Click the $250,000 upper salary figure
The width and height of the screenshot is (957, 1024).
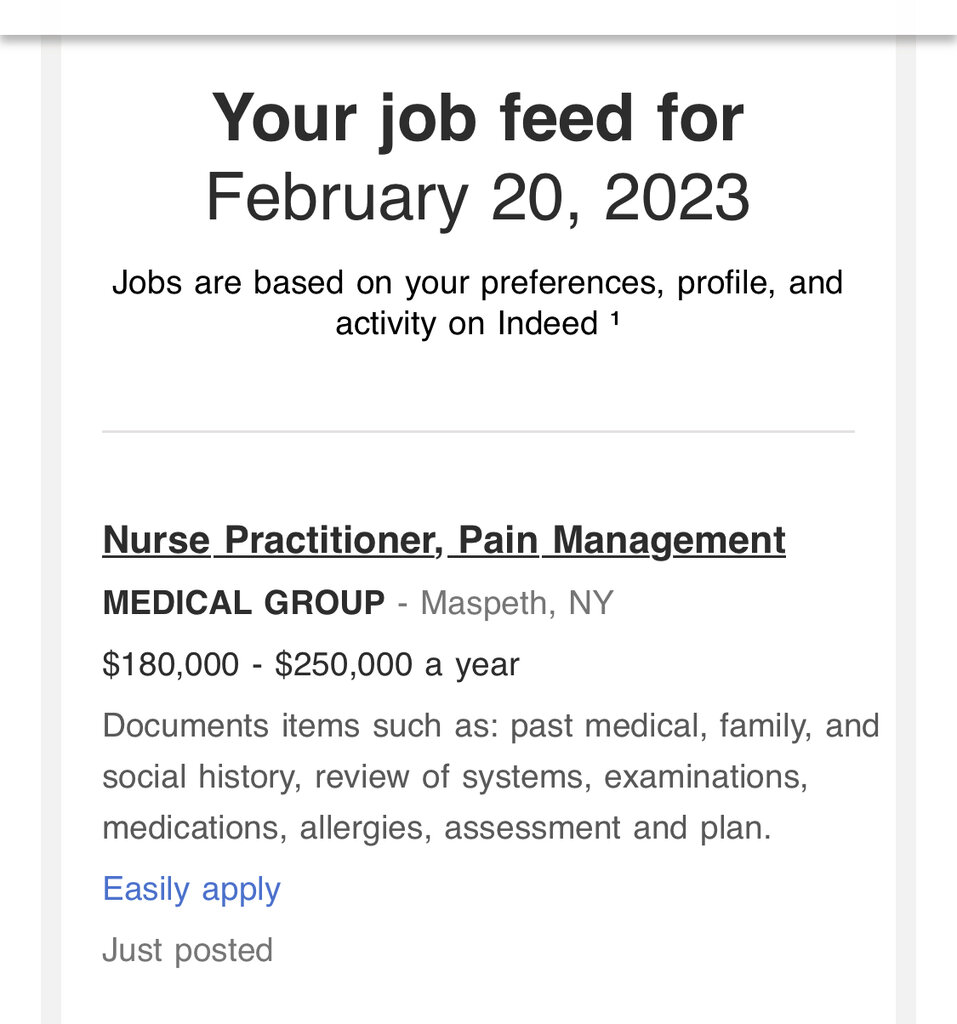point(344,665)
